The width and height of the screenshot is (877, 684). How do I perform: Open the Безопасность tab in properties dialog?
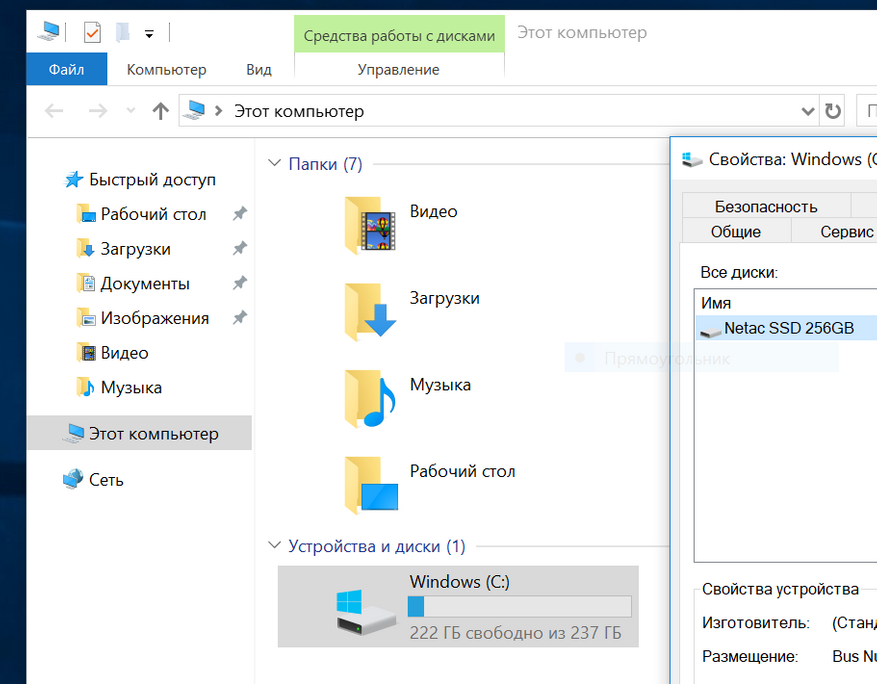[765, 206]
